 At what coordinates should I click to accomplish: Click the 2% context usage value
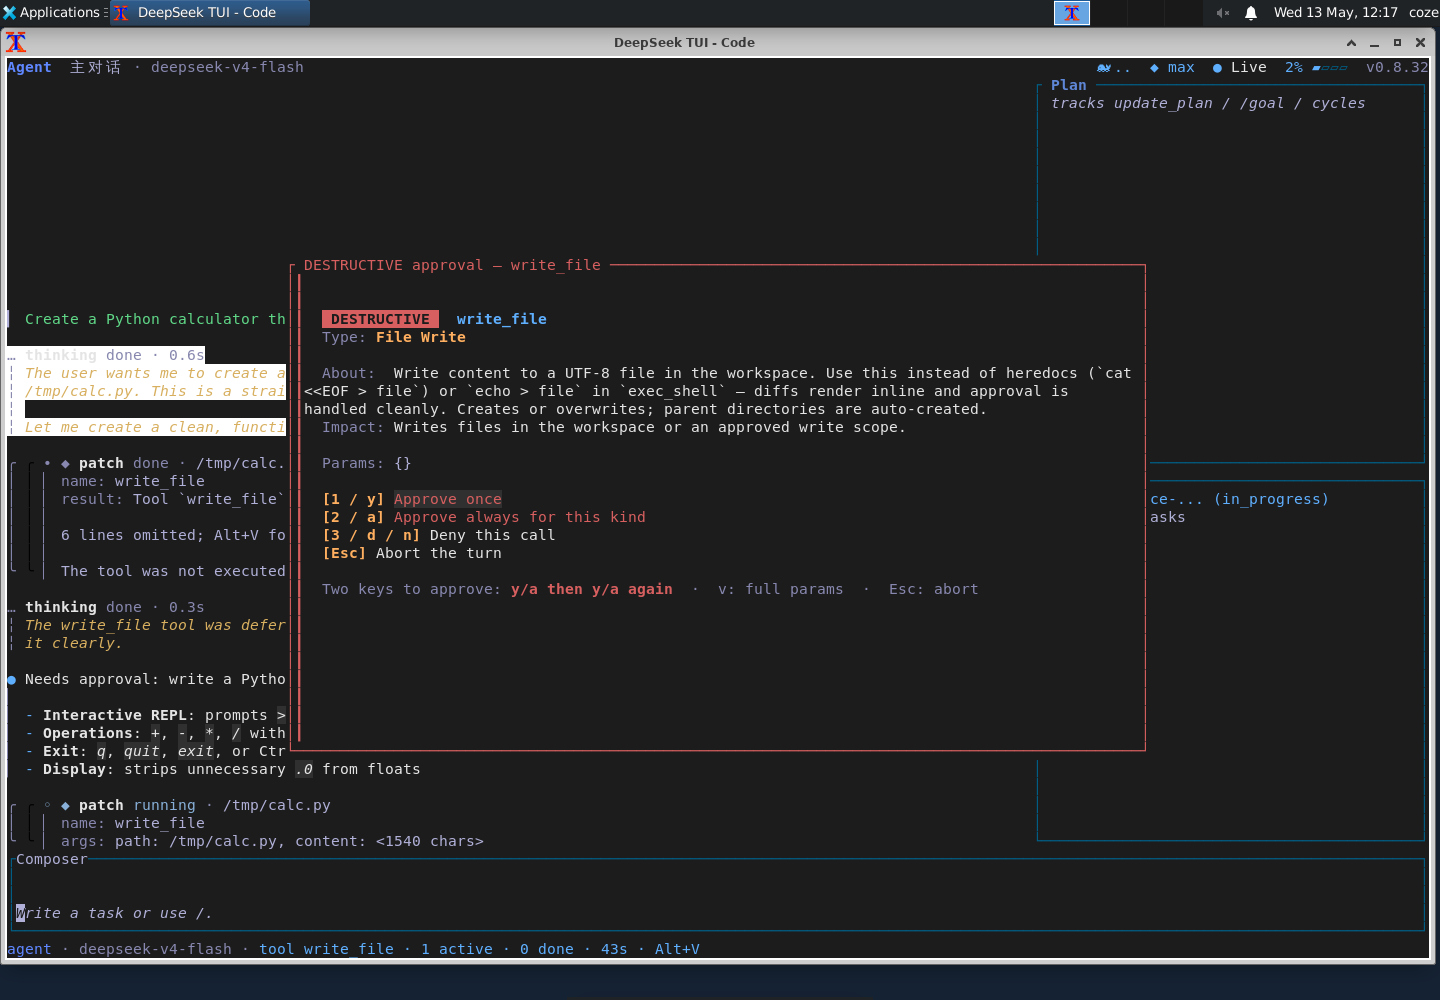(x=1294, y=67)
